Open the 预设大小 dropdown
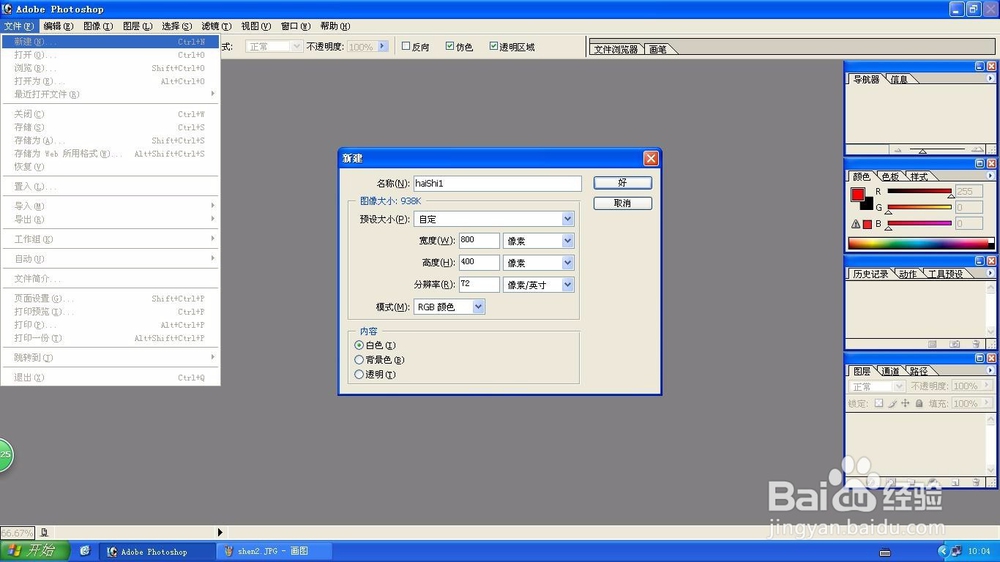Image resolution: width=1000 pixels, height=562 pixels. click(567, 219)
